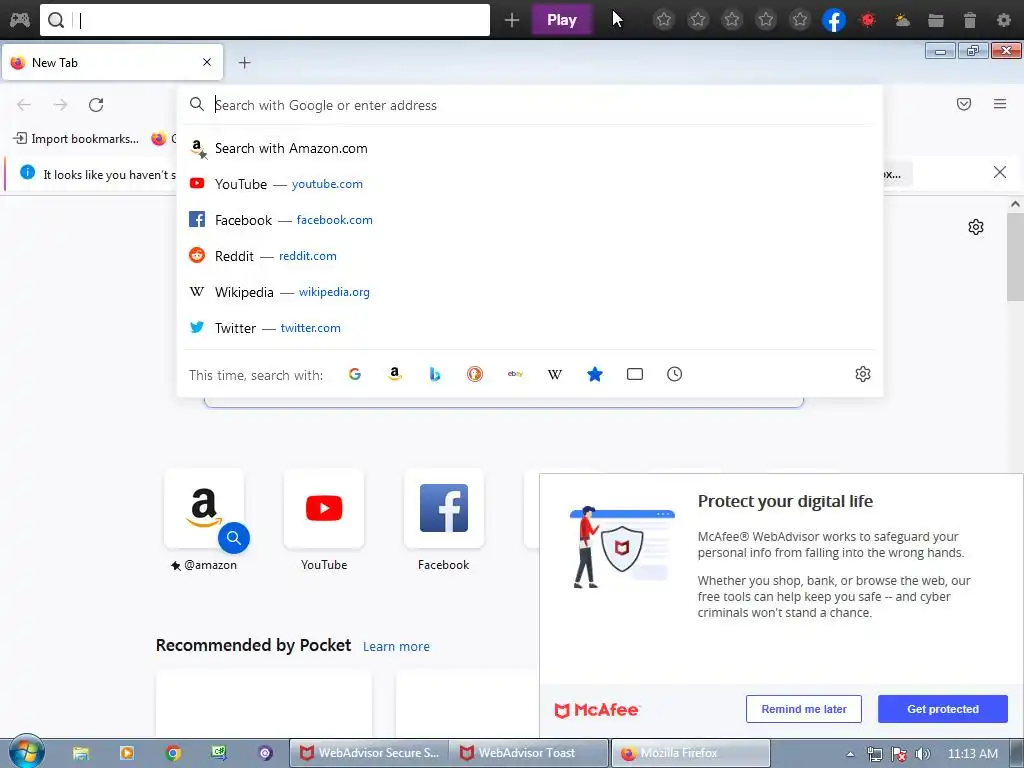1024x768 pixels.
Task: Click Get protected button
Action: coord(942,709)
